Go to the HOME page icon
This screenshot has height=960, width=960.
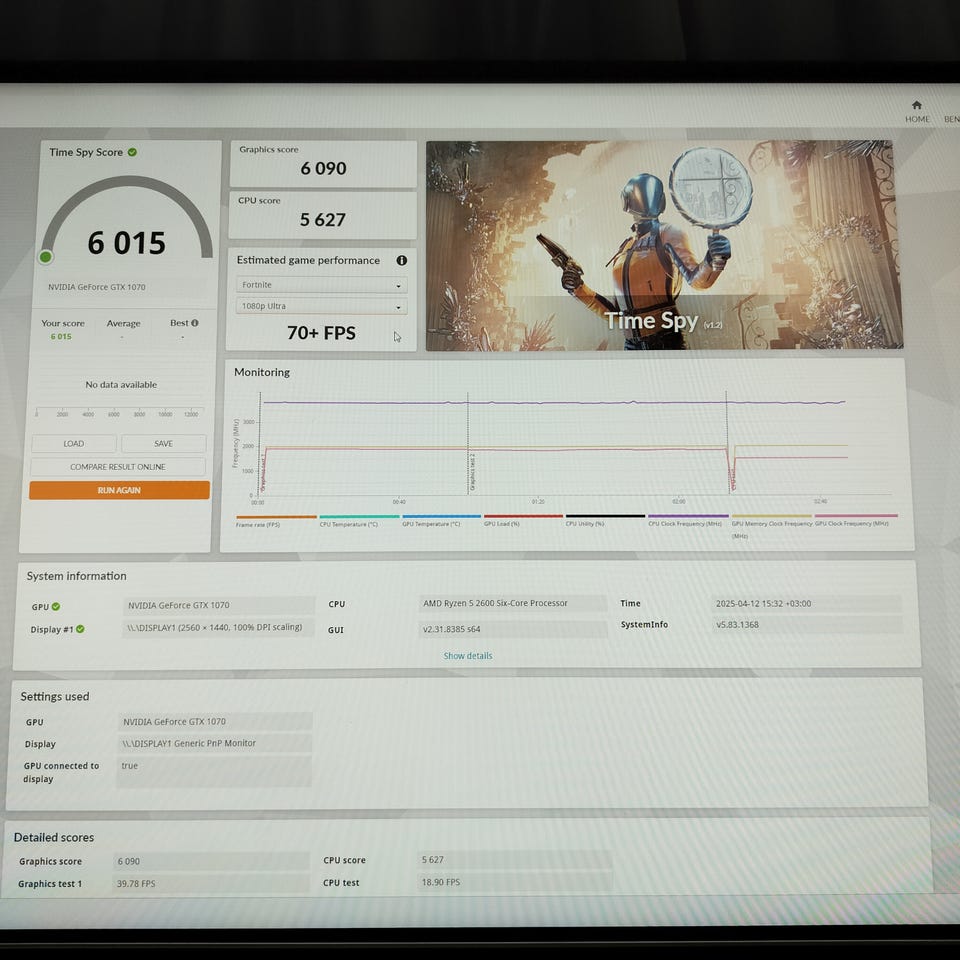coord(916,105)
